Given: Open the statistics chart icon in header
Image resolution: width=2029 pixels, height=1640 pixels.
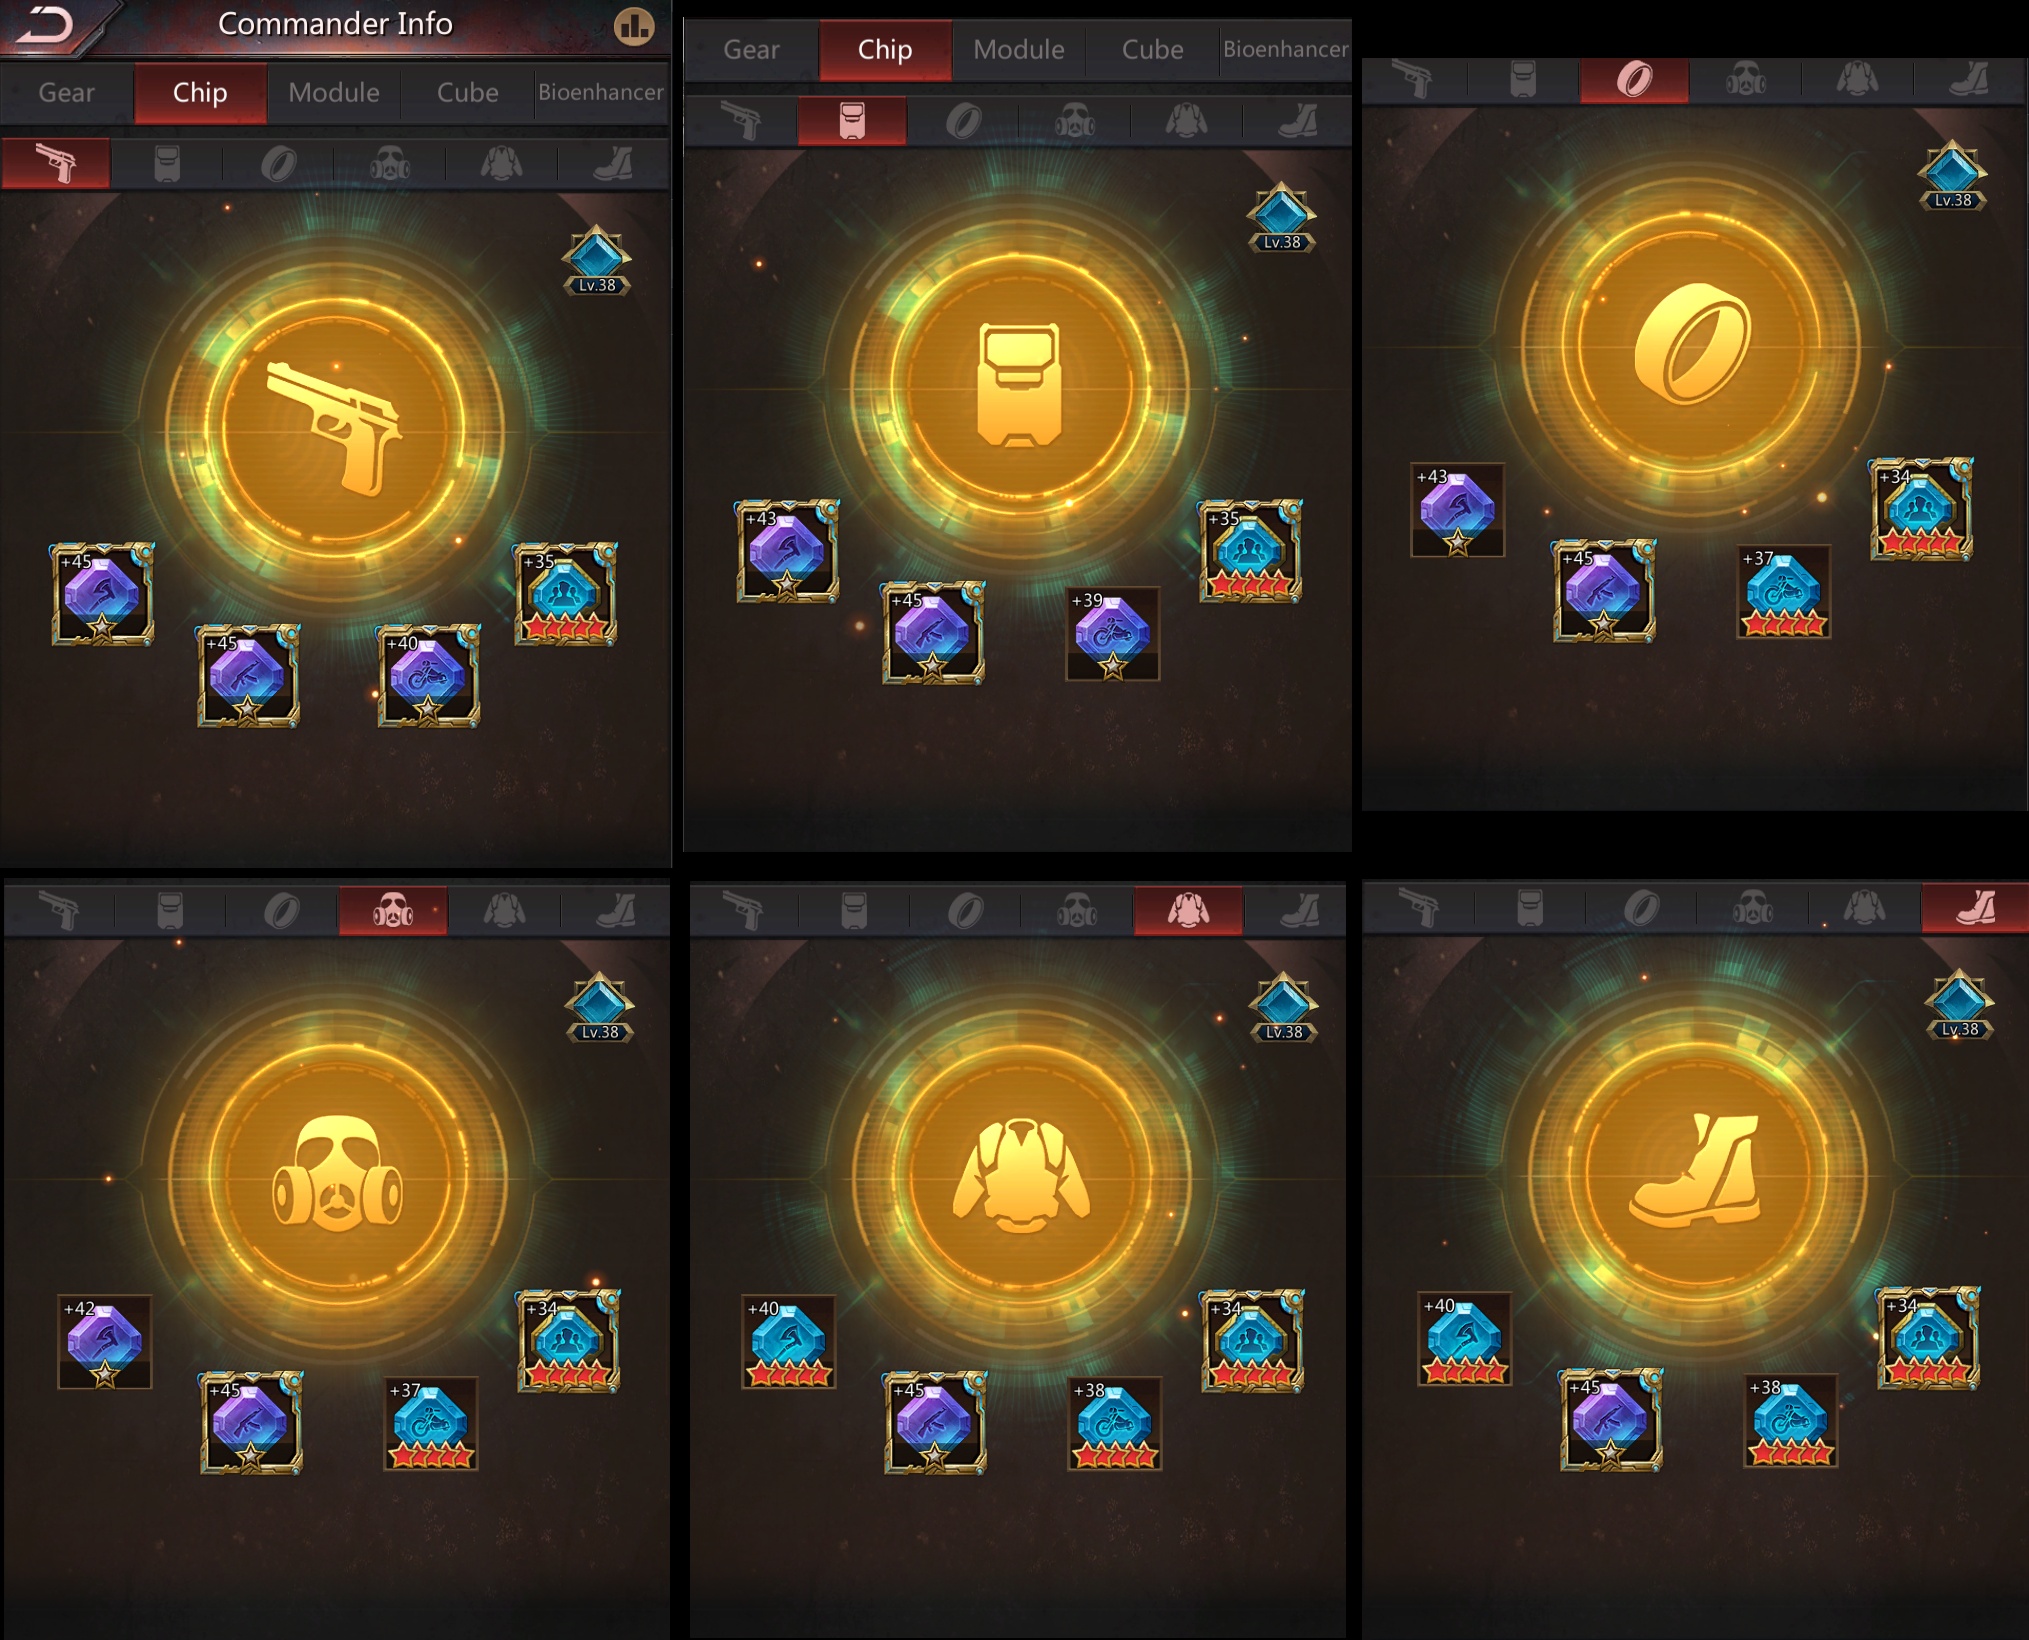Looking at the screenshot, I should click(634, 26).
